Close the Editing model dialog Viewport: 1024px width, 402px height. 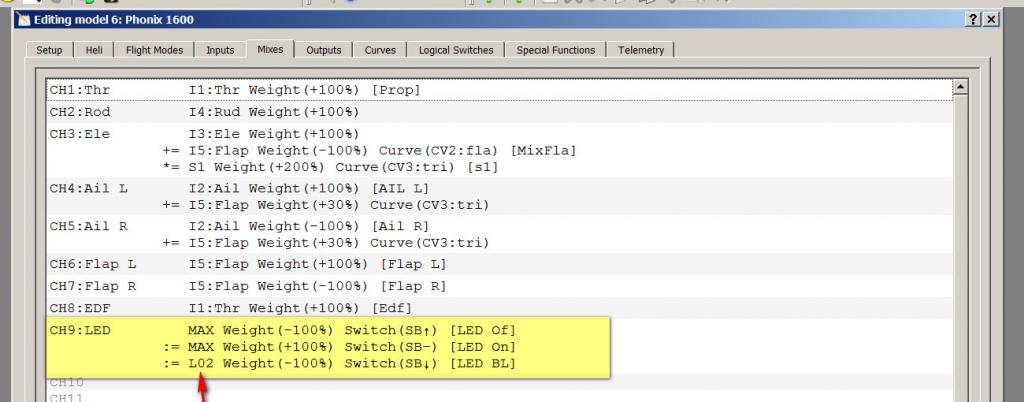tap(991, 20)
